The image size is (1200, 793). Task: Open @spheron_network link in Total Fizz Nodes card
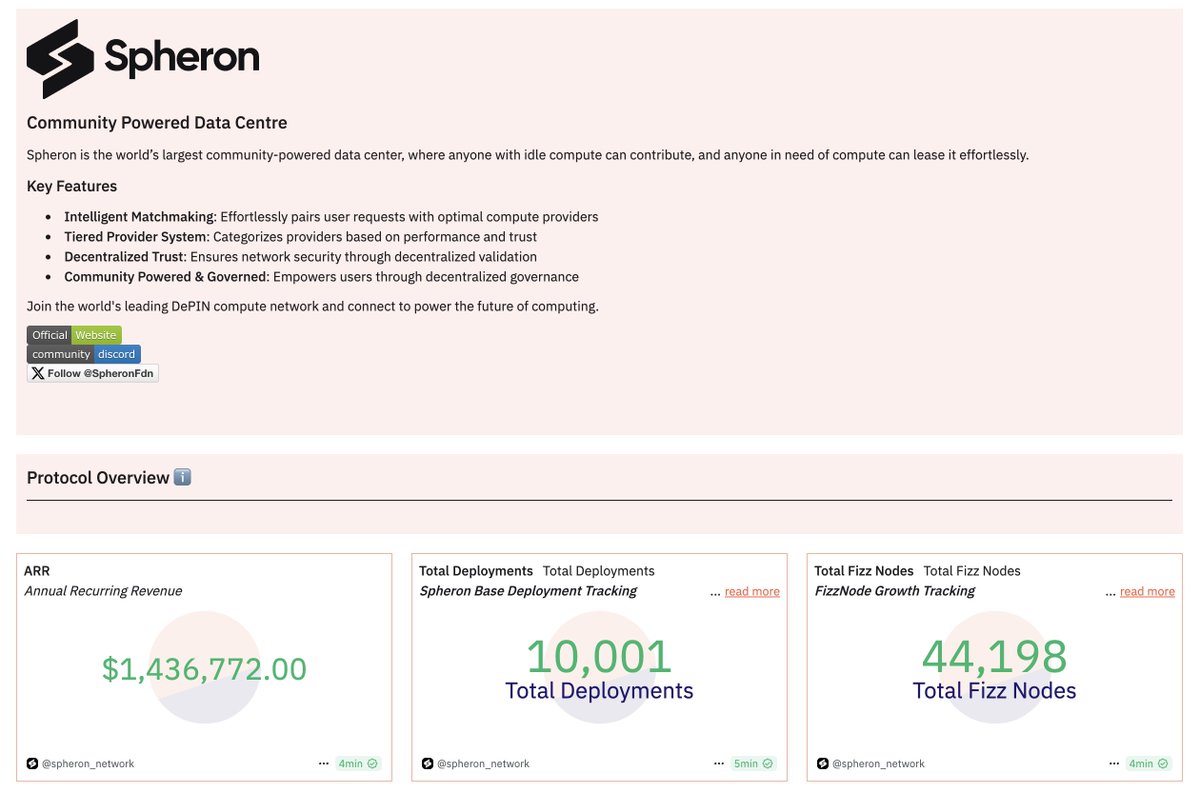click(x=878, y=764)
